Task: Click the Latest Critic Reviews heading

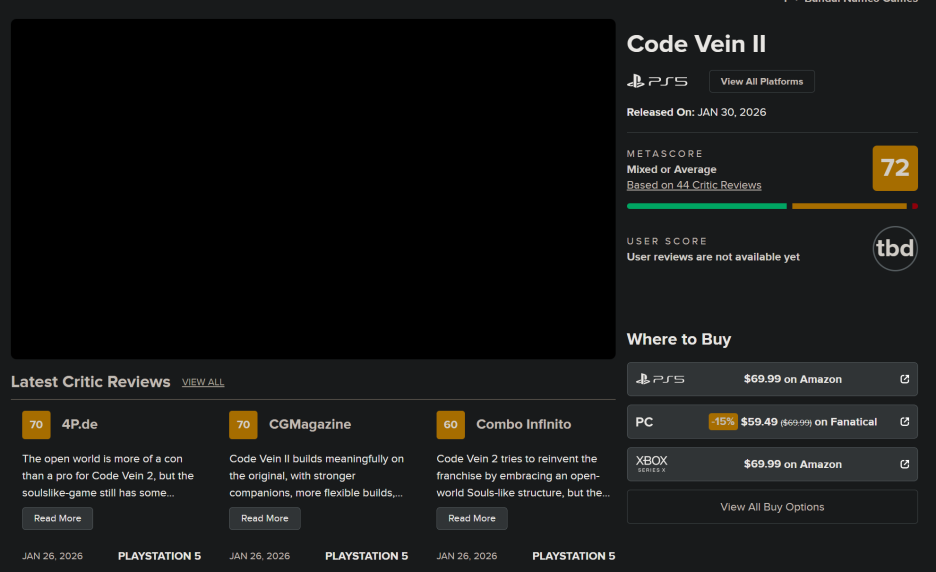Action: [91, 382]
